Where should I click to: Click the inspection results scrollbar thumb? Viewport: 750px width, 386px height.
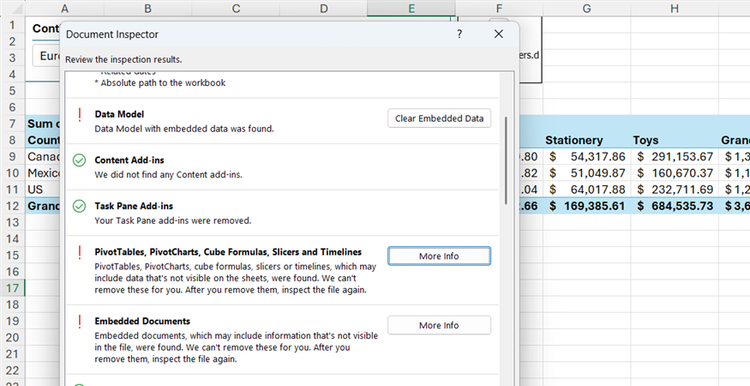pos(506,160)
